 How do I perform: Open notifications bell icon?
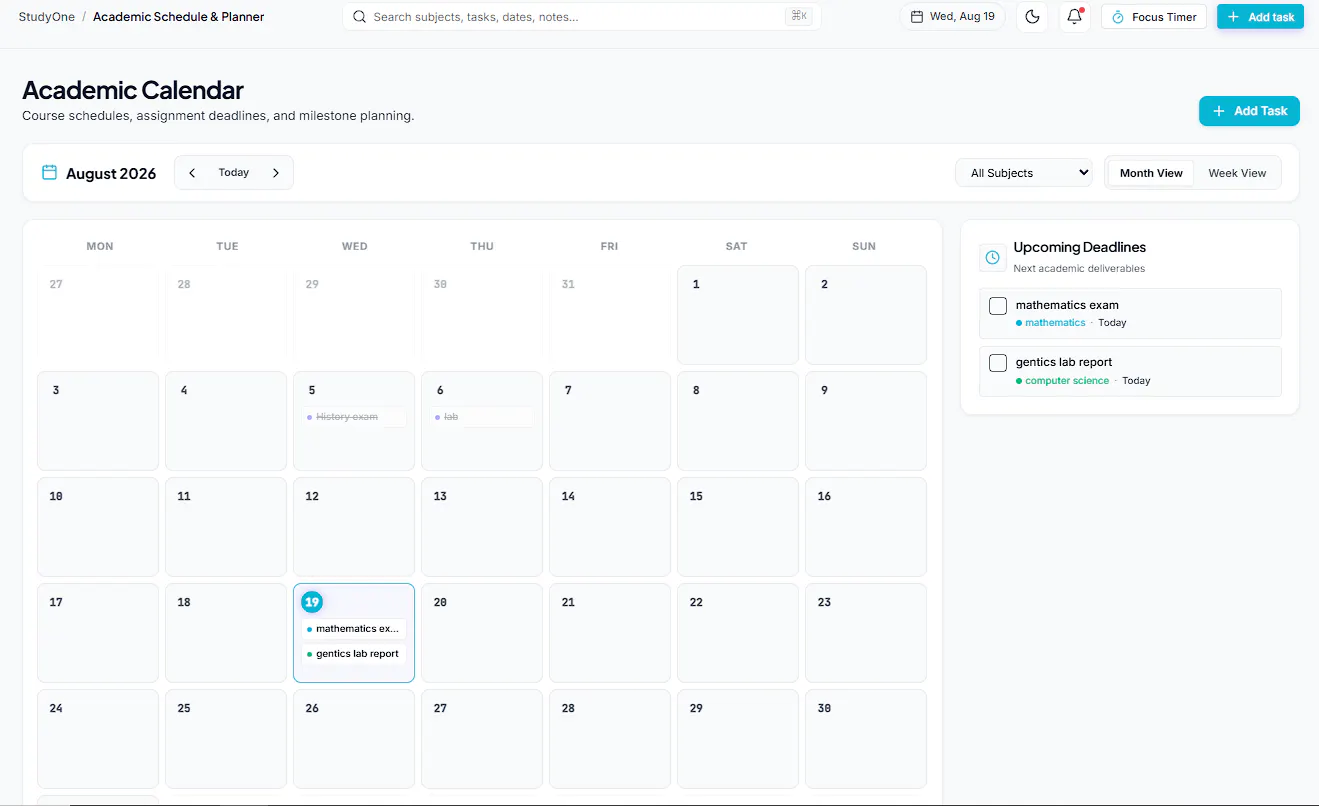click(x=1074, y=17)
